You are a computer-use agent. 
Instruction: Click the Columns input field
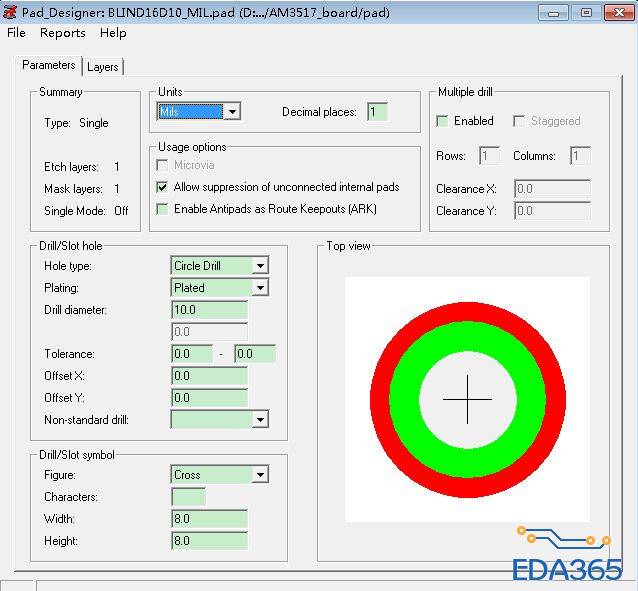pyautogui.click(x=580, y=156)
